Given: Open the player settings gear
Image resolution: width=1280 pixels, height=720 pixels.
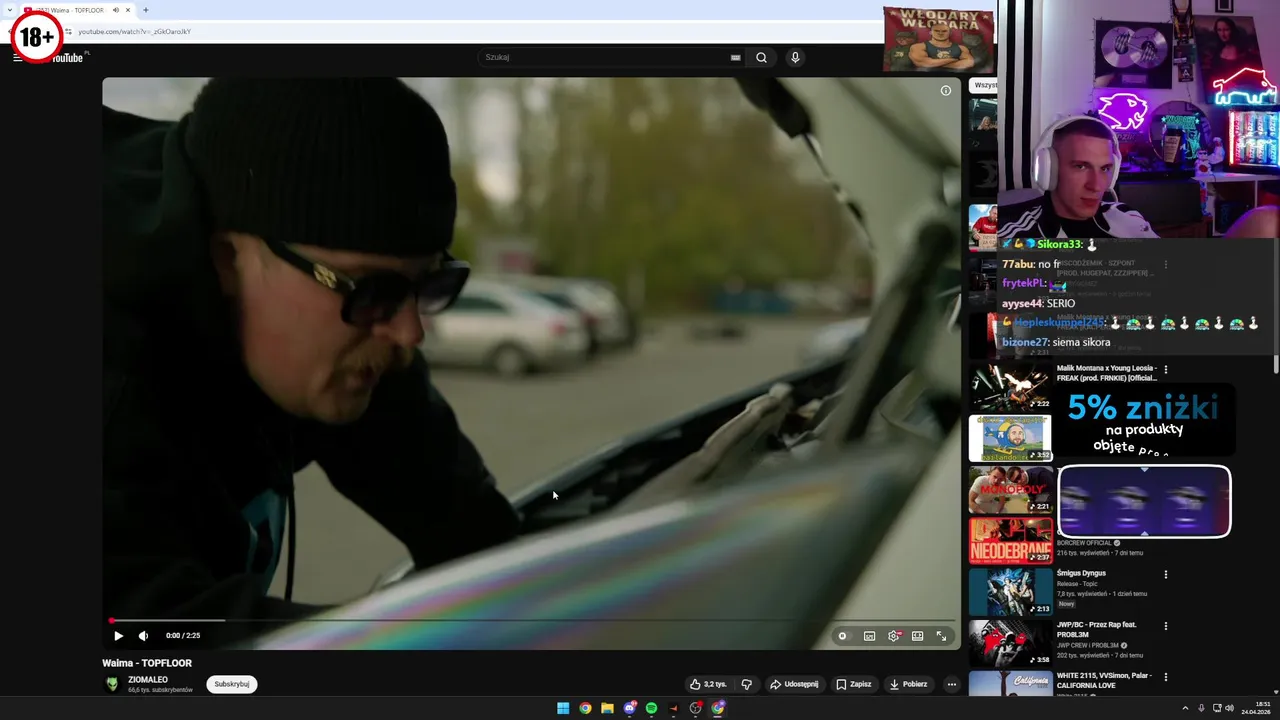Looking at the screenshot, I should click(894, 636).
